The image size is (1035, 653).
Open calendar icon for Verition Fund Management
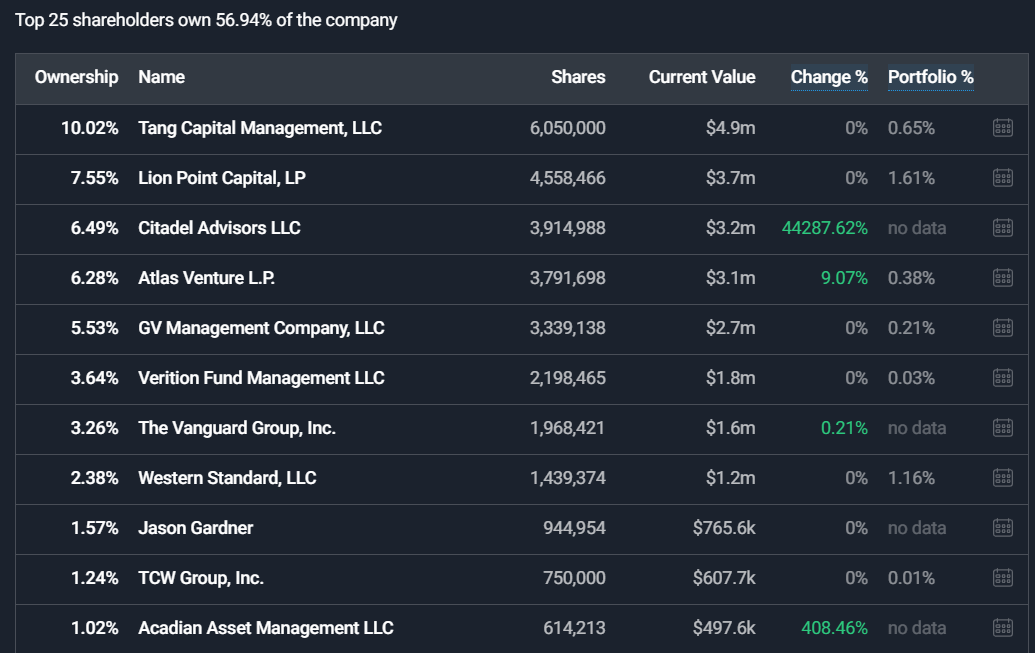point(1003,378)
